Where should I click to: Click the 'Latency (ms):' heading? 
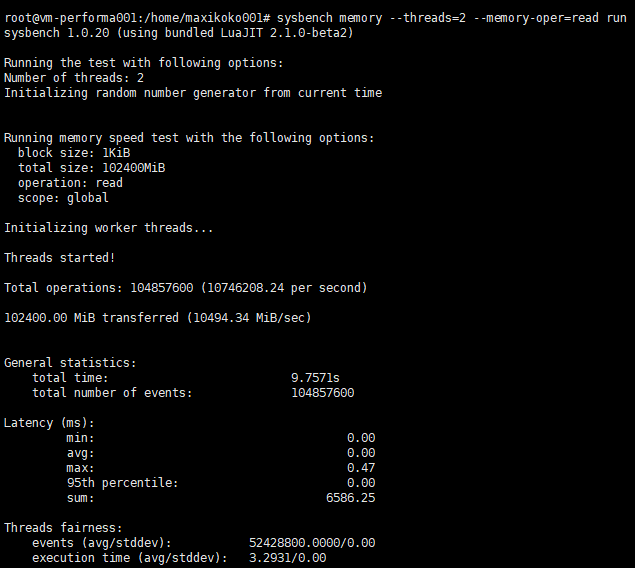[49, 423]
